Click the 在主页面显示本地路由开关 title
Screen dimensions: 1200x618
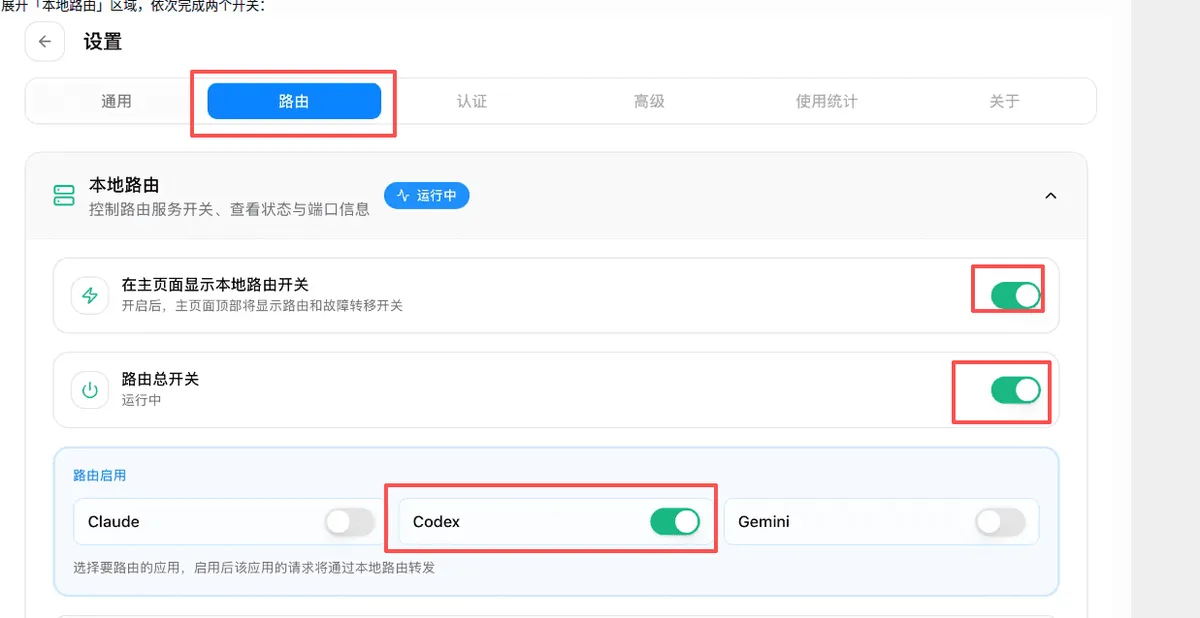tap(215, 285)
